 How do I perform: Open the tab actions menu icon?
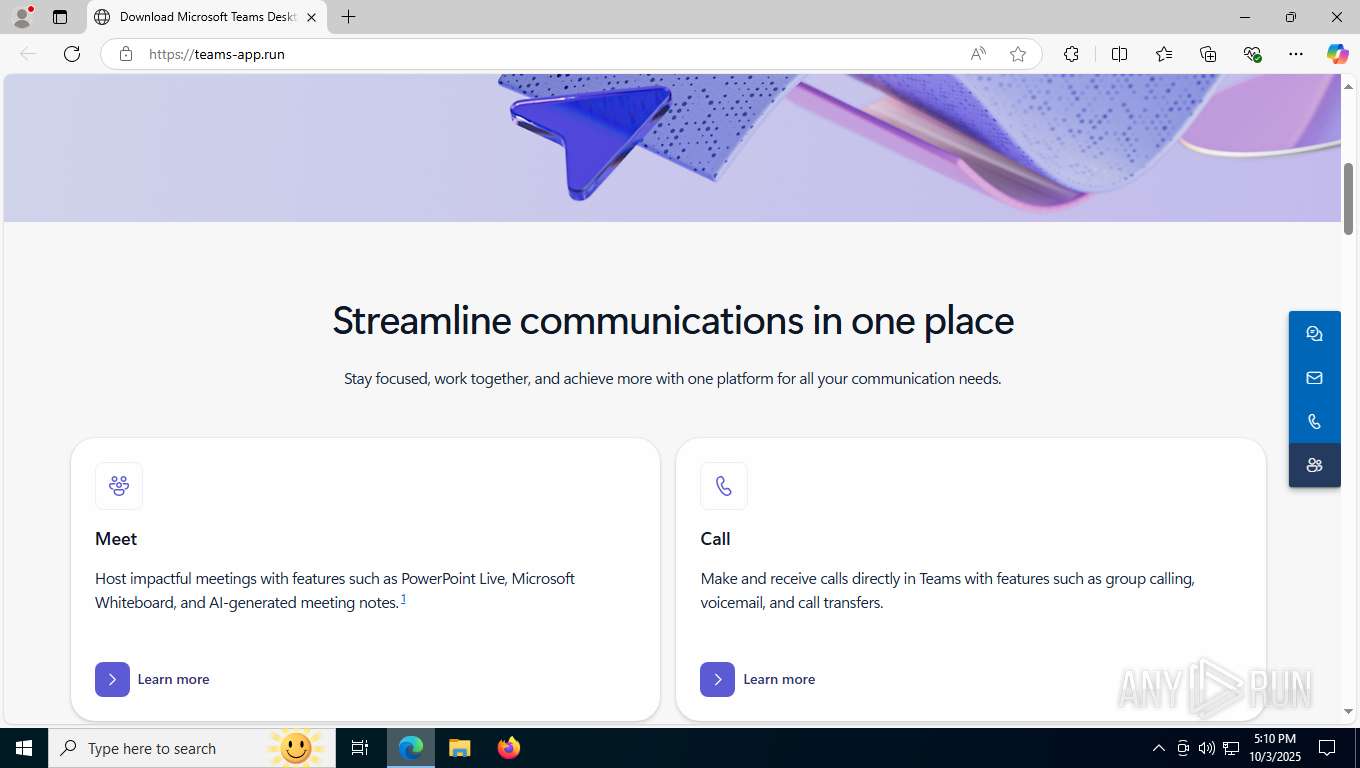coord(60,17)
